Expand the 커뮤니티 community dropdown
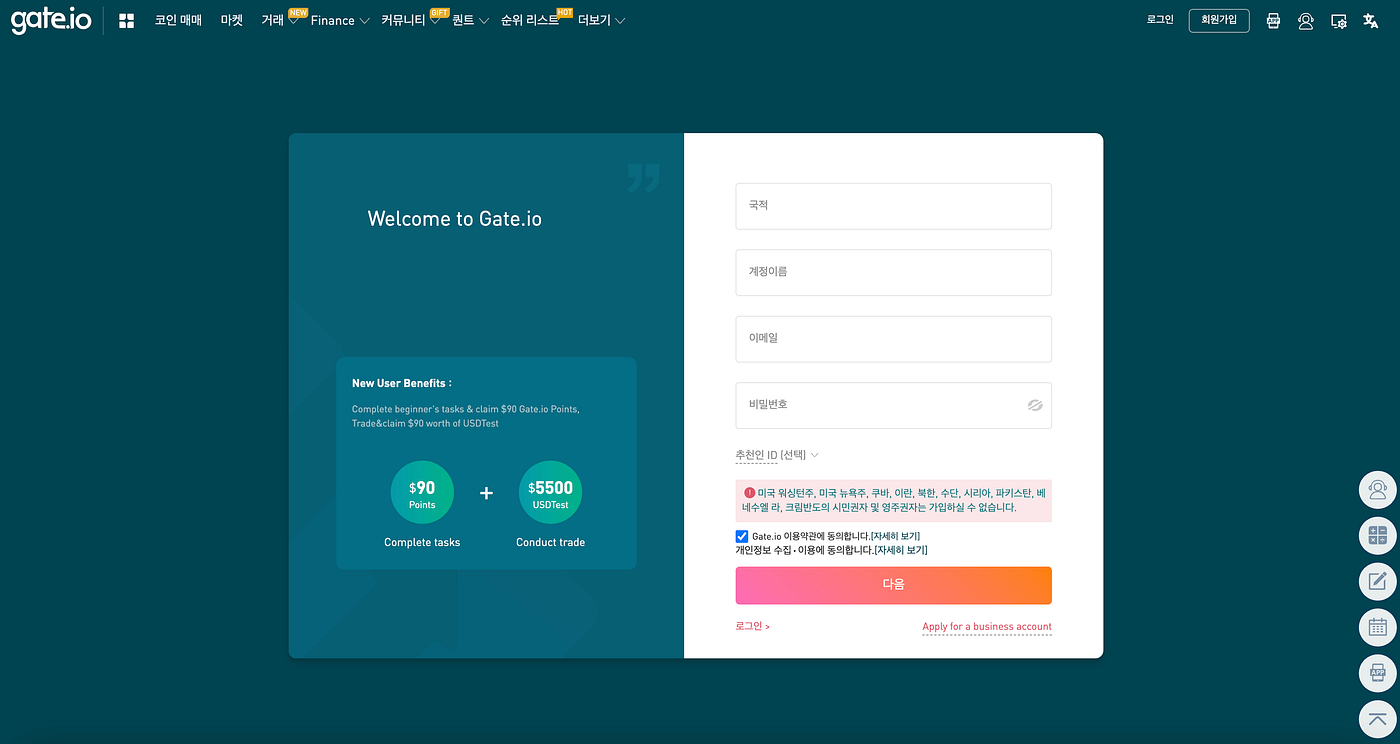Image resolution: width=1400 pixels, height=744 pixels. (x=410, y=20)
